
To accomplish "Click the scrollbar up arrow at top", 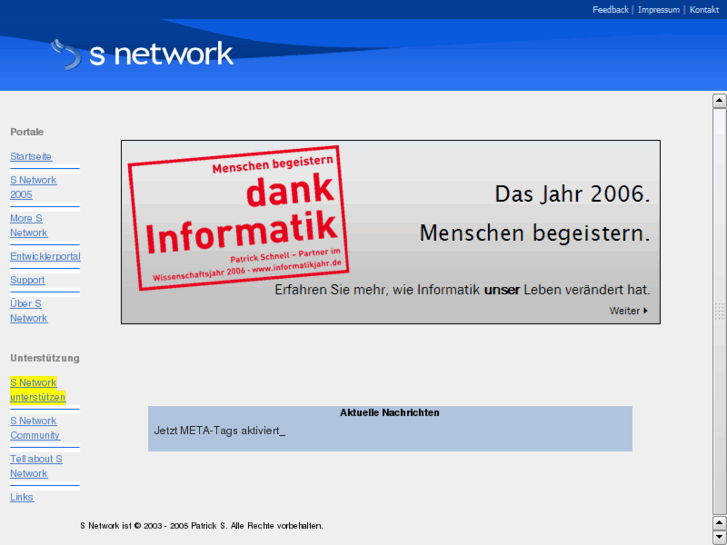I will pyautogui.click(x=719, y=101).
